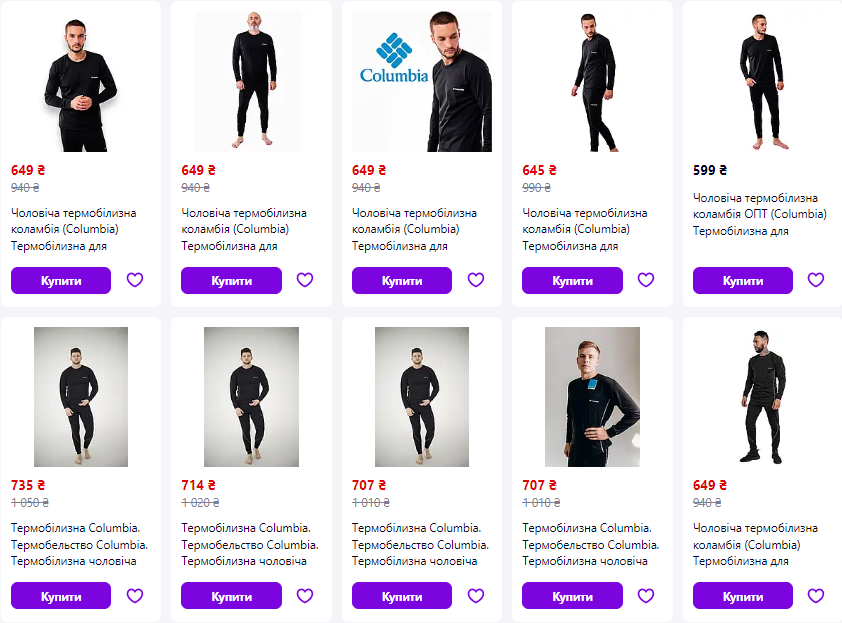Wishlist the product with model wearing sneakers
This screenshot has width=842, height=623.
[816, 596]
